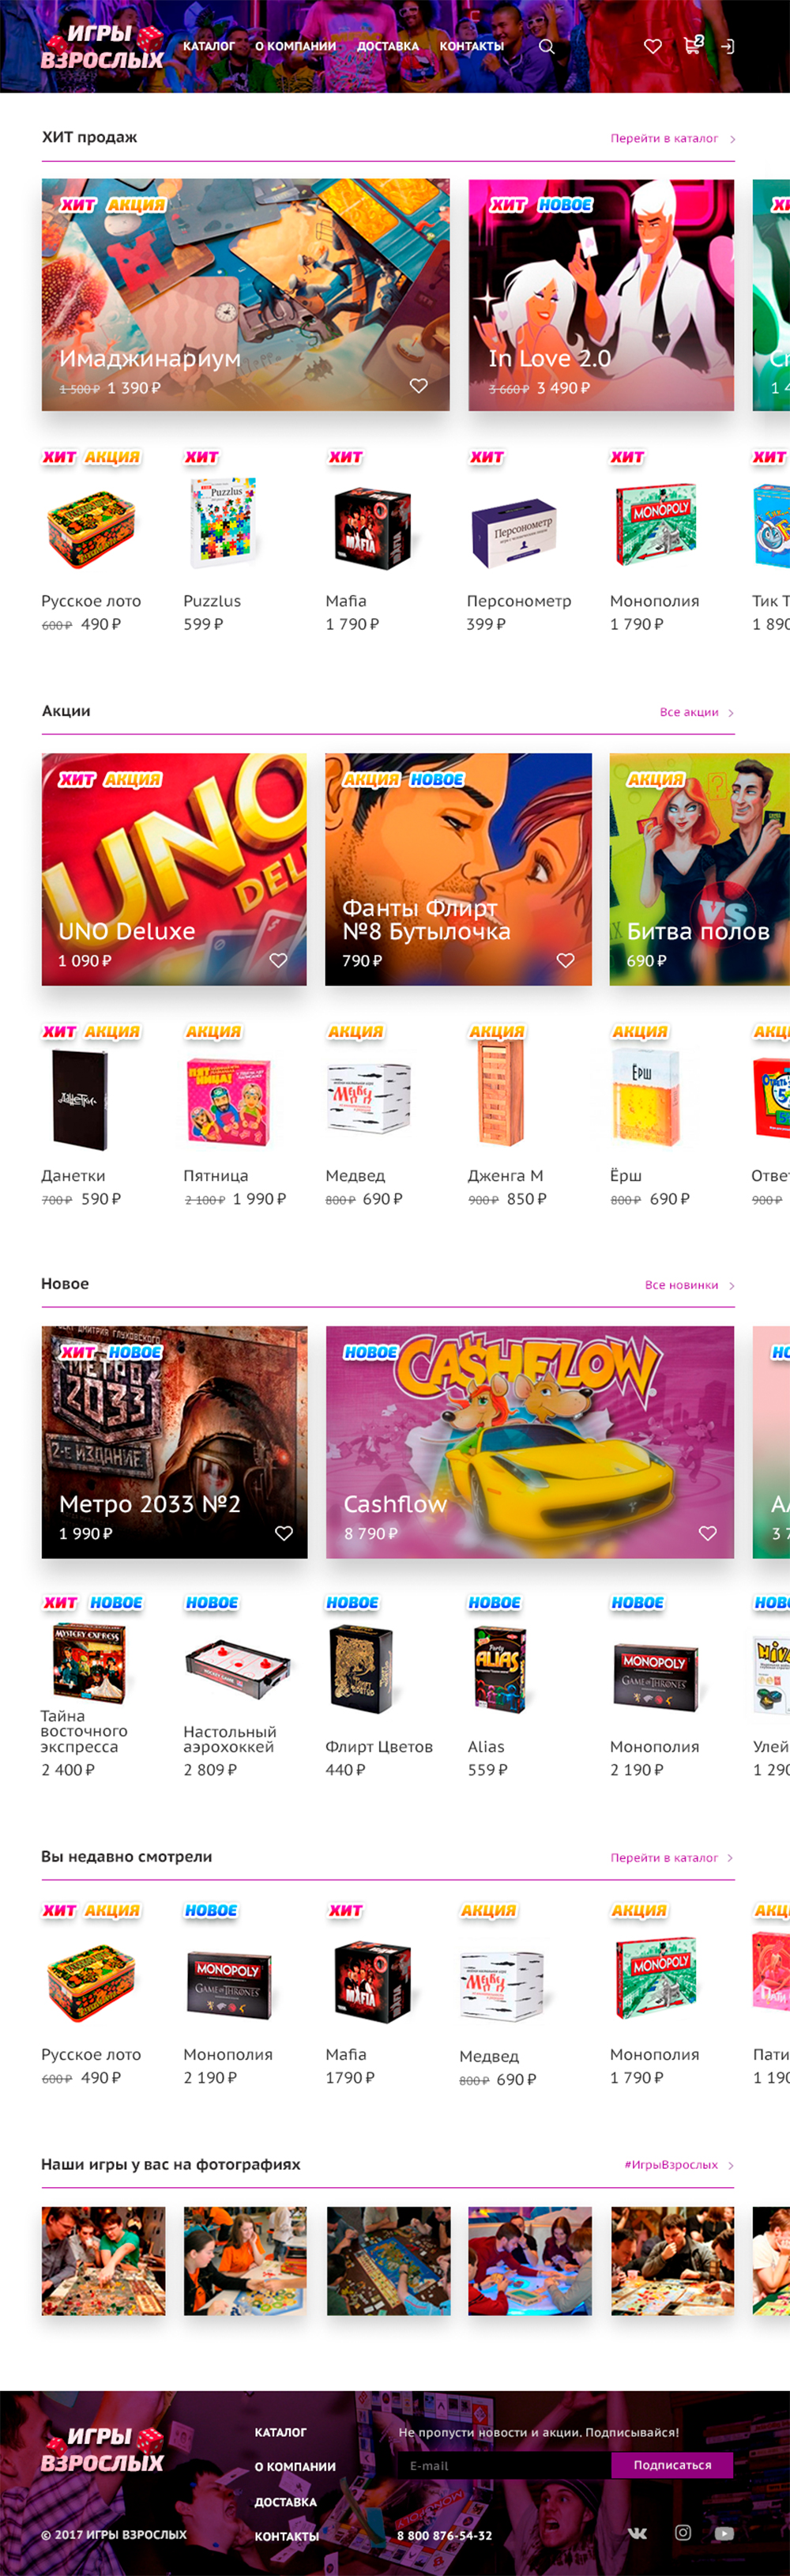Open the wishlist heart icon in header
790x2576 pixels.
pyautogui.click(x=653, y=46)
